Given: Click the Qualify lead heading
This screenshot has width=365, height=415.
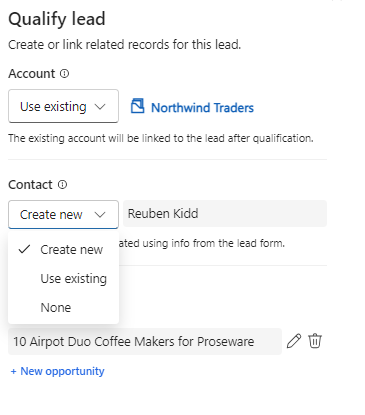Looking at the screenshot, I should 57,19.
